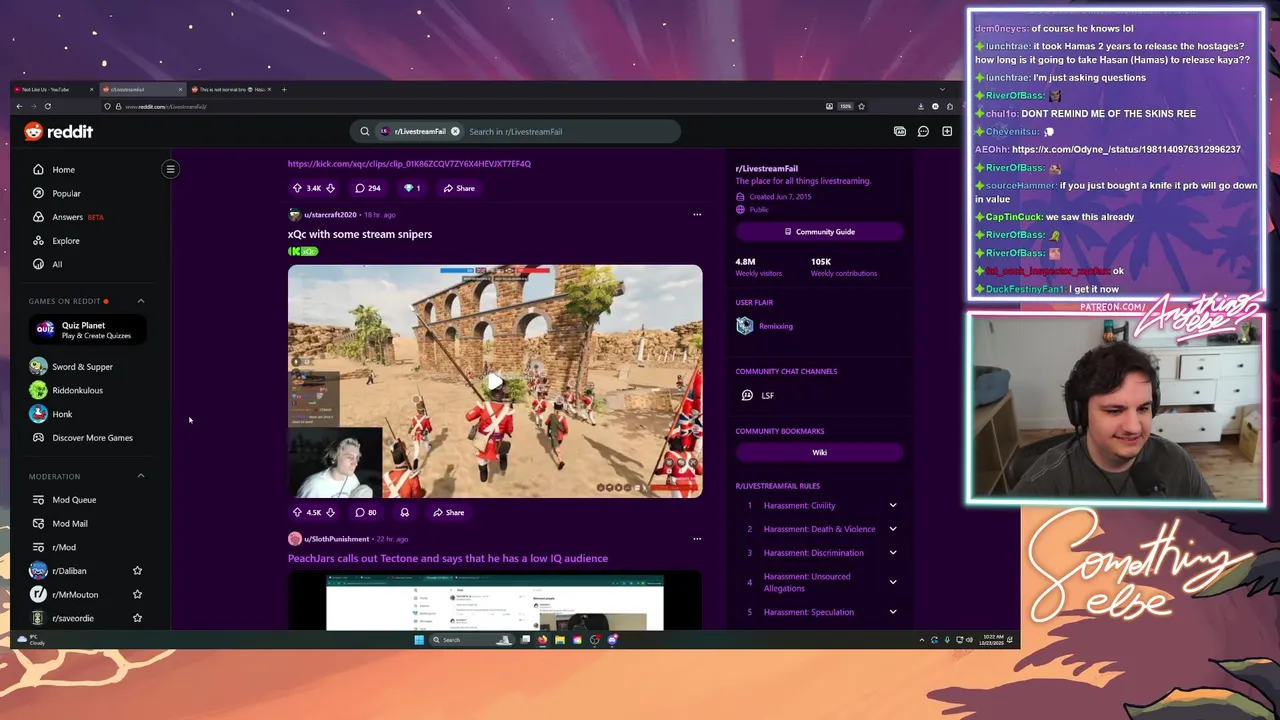Screen dimensions: 1280x720
Task: Open options menu for starcraft2020's post
Action: tap(697, 214)
